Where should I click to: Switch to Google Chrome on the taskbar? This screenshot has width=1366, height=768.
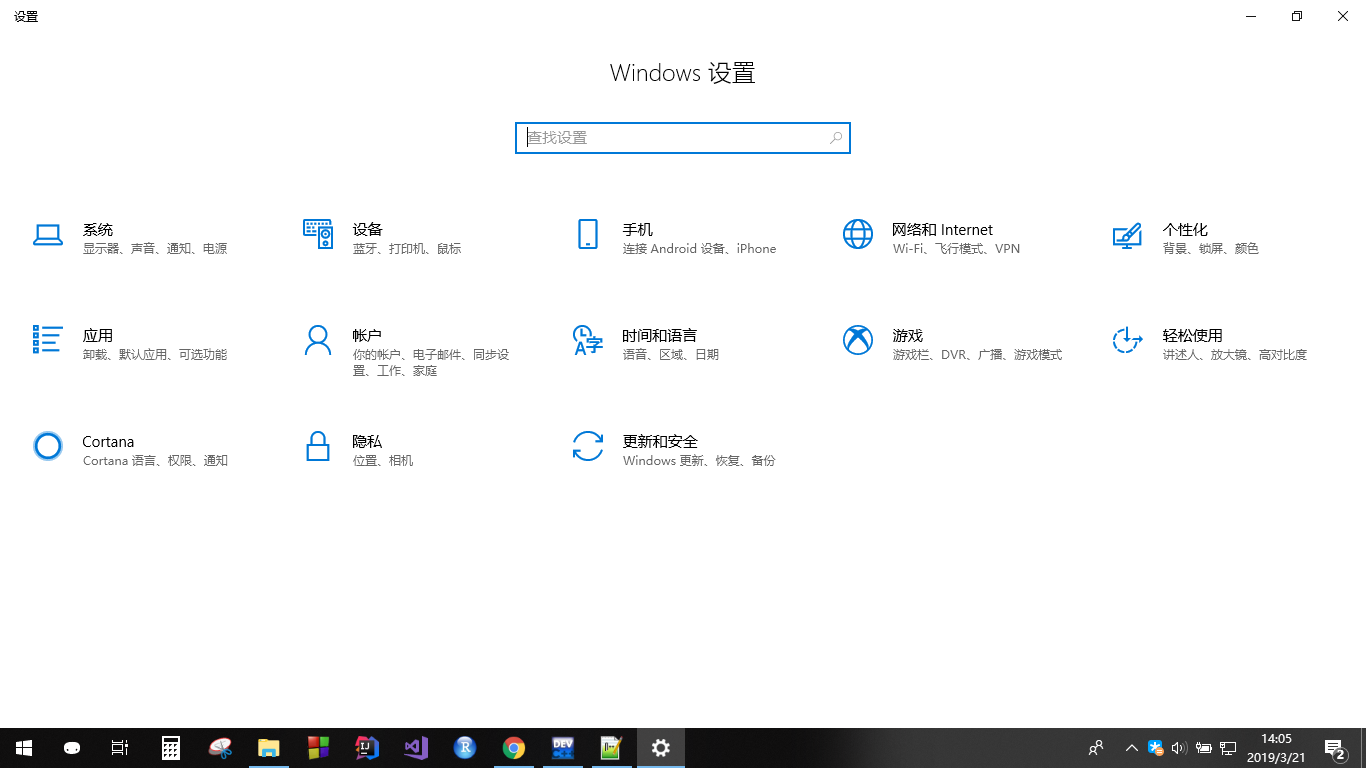coord(514,748)
